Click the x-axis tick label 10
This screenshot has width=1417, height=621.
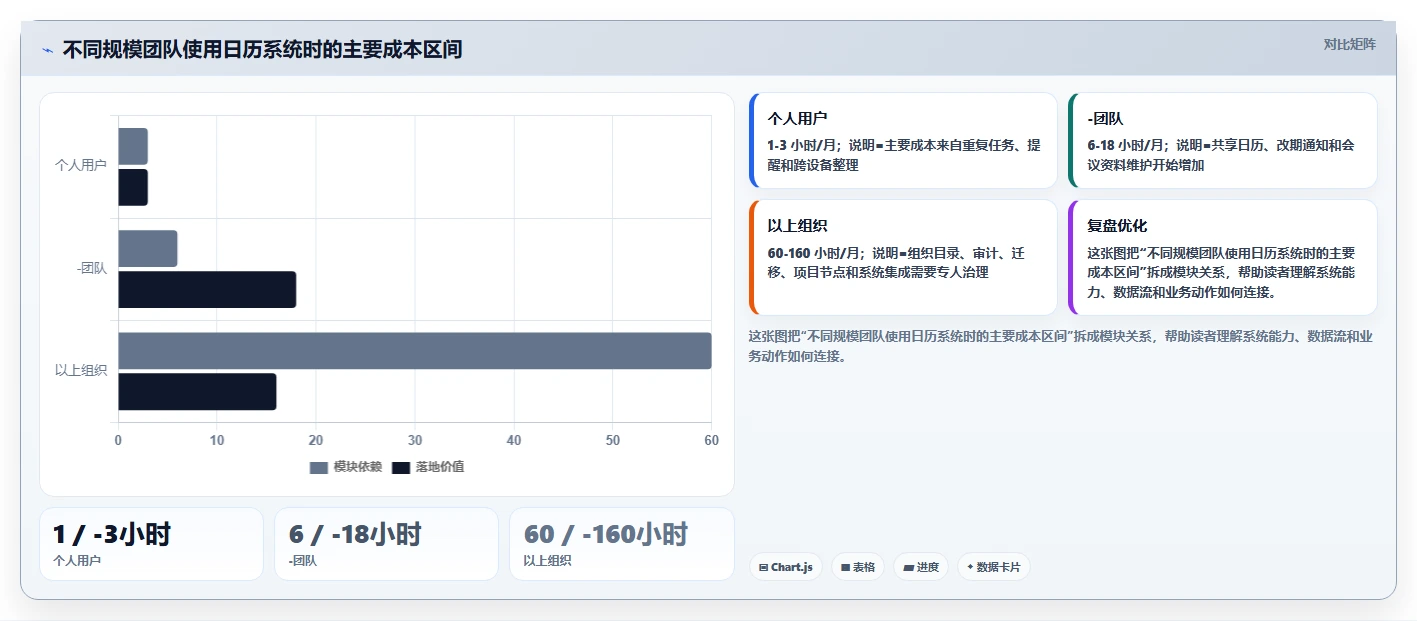click(x=217, y=440)
